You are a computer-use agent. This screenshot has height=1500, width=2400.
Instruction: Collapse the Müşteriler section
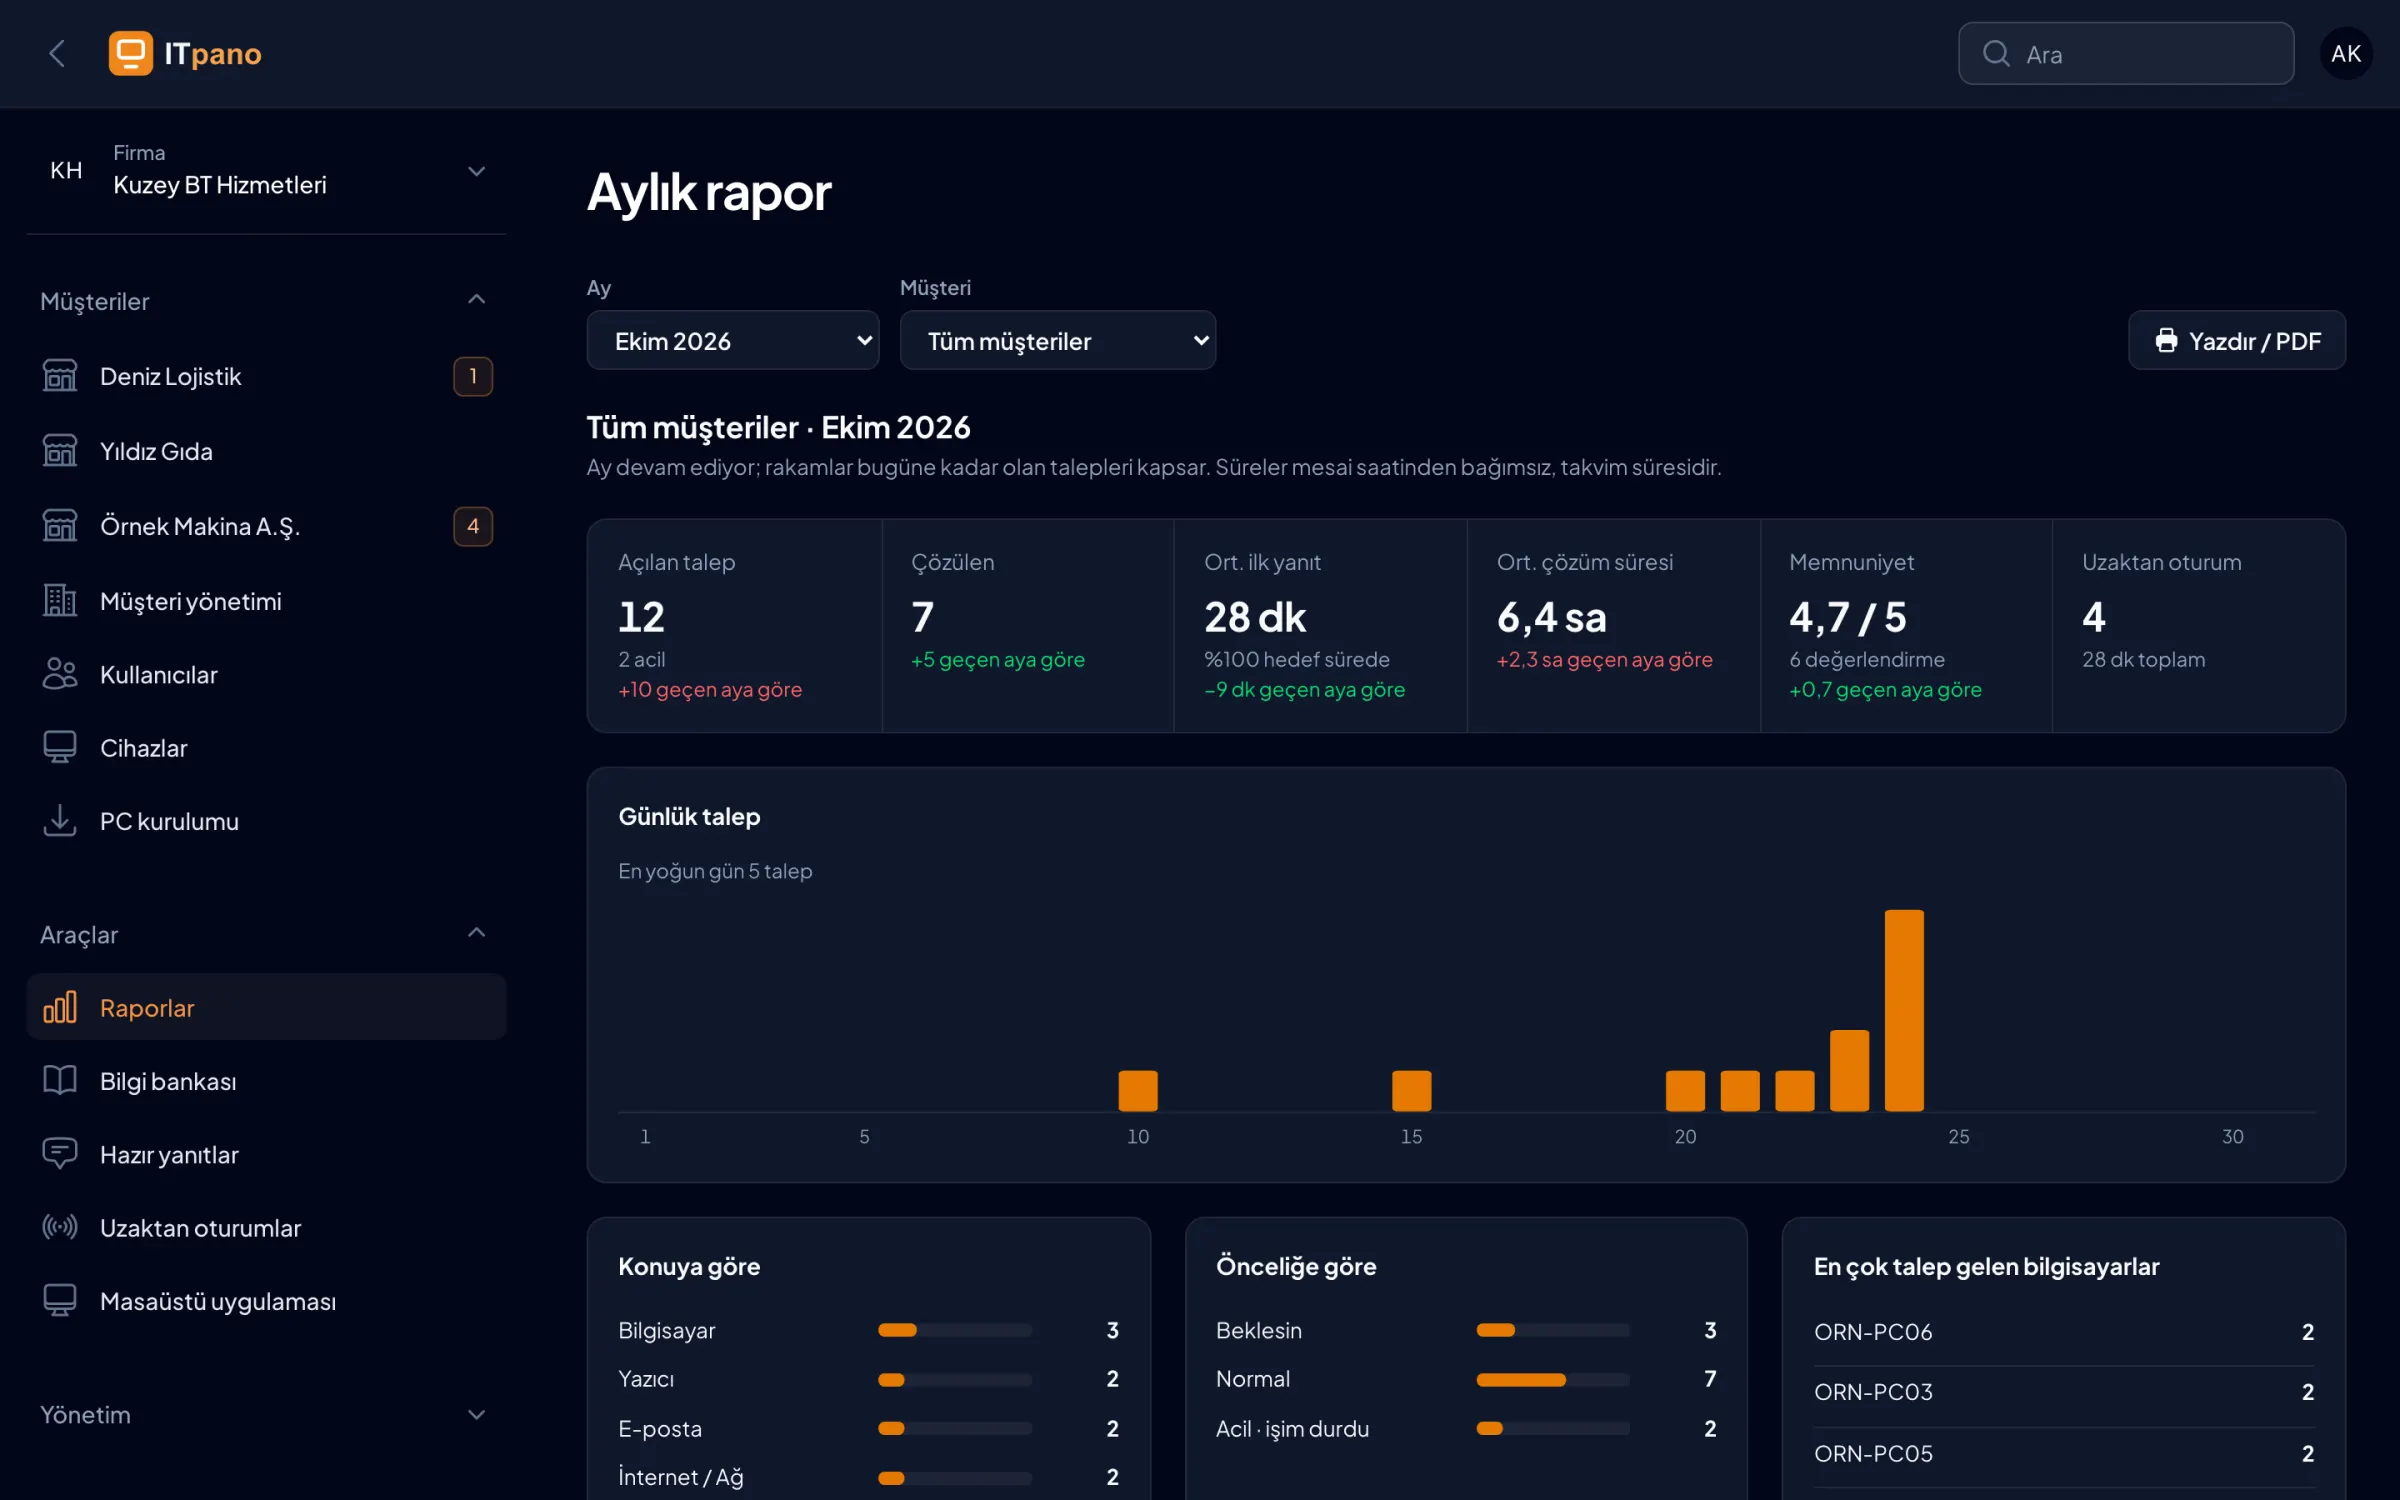pos(265,301)
